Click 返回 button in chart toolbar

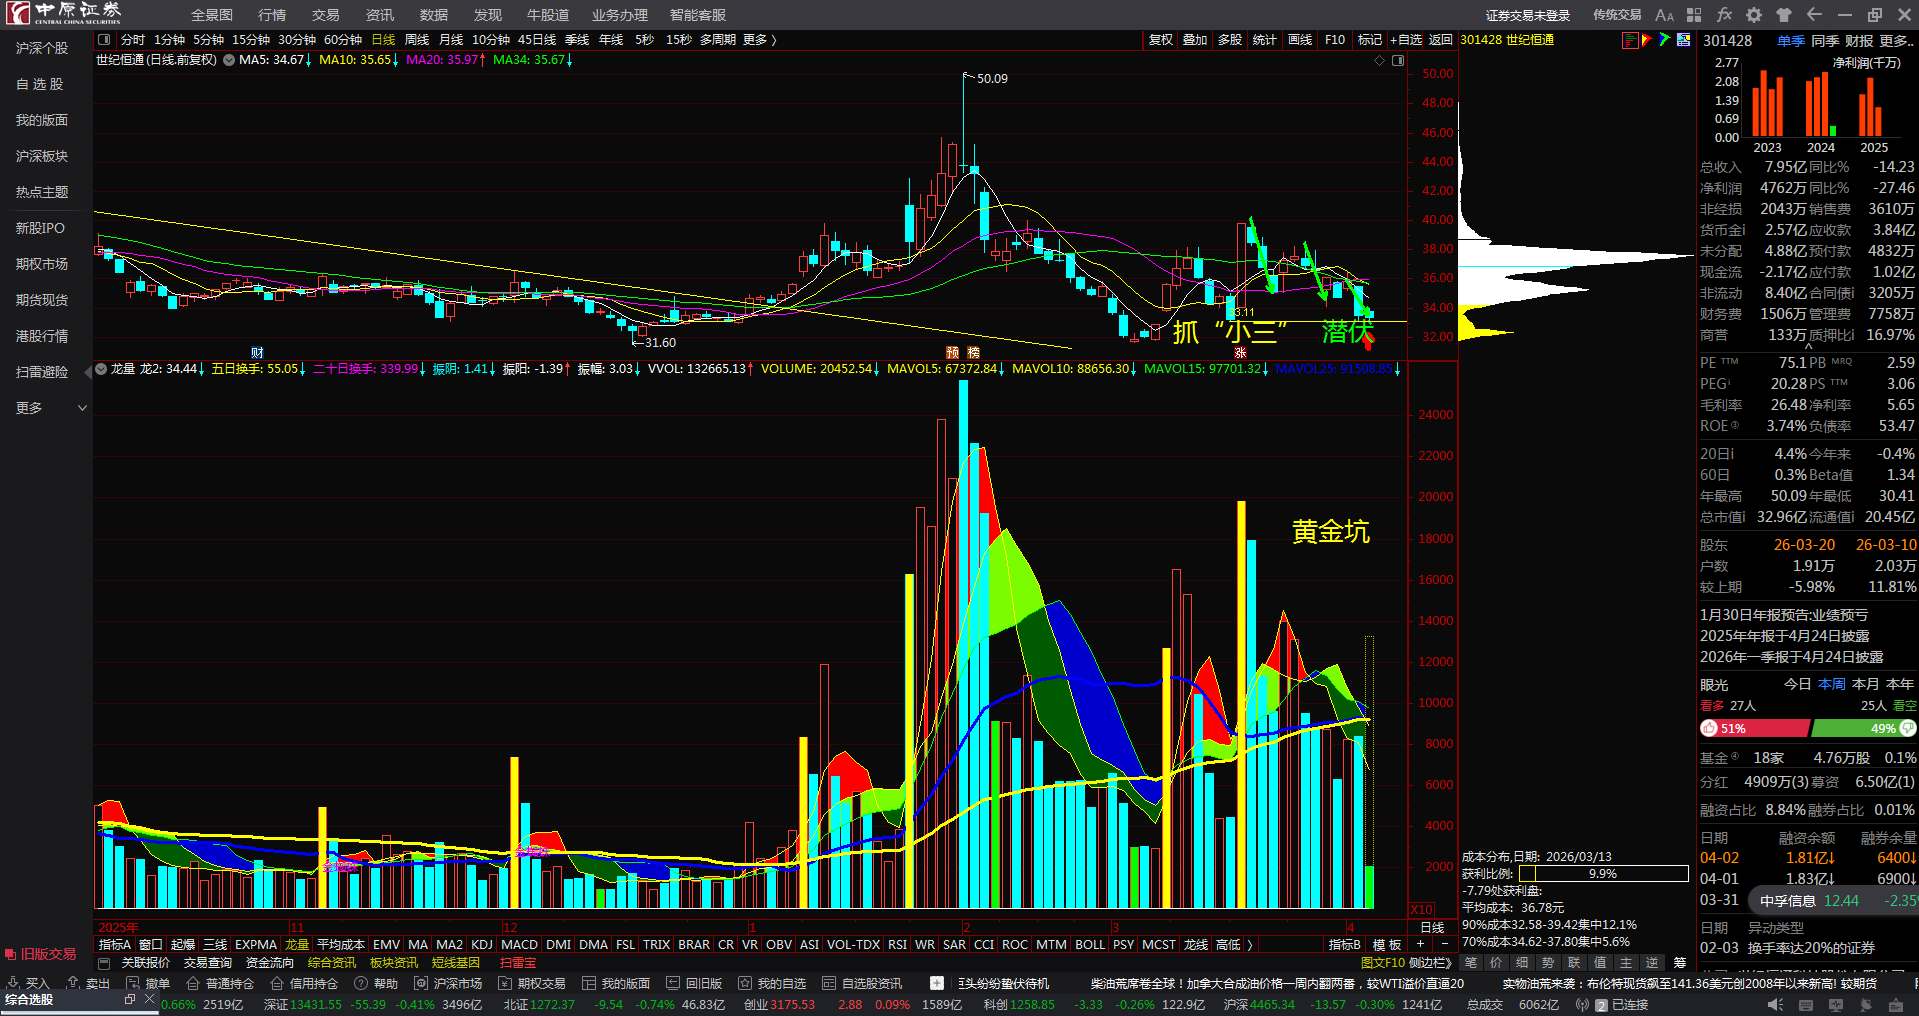tap(1441, 40)
